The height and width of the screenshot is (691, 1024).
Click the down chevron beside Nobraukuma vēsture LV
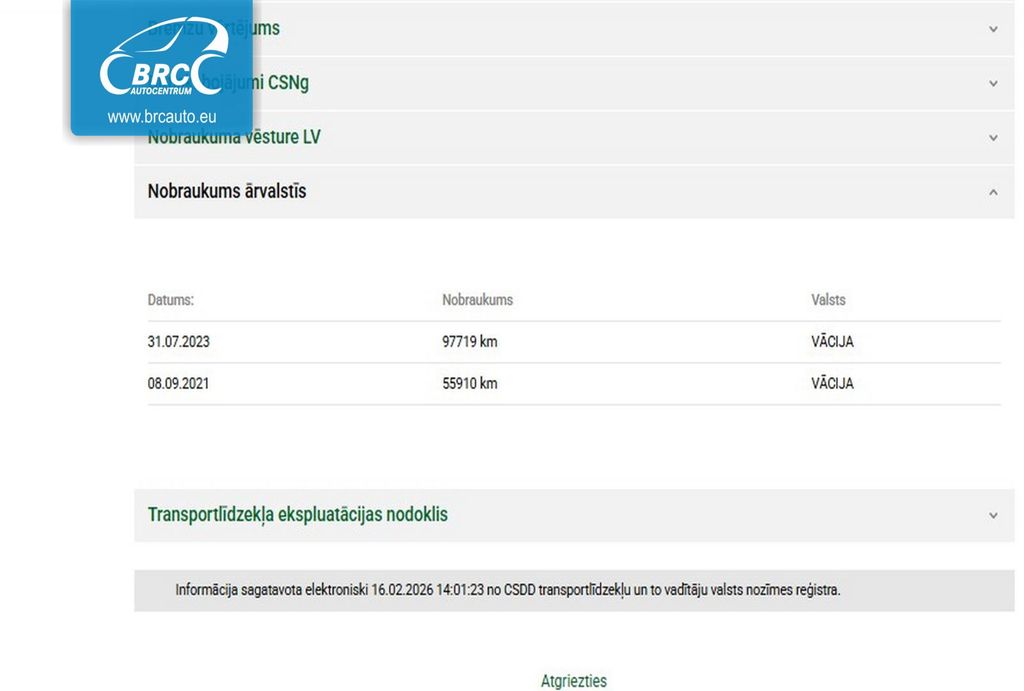pos(992,137)
